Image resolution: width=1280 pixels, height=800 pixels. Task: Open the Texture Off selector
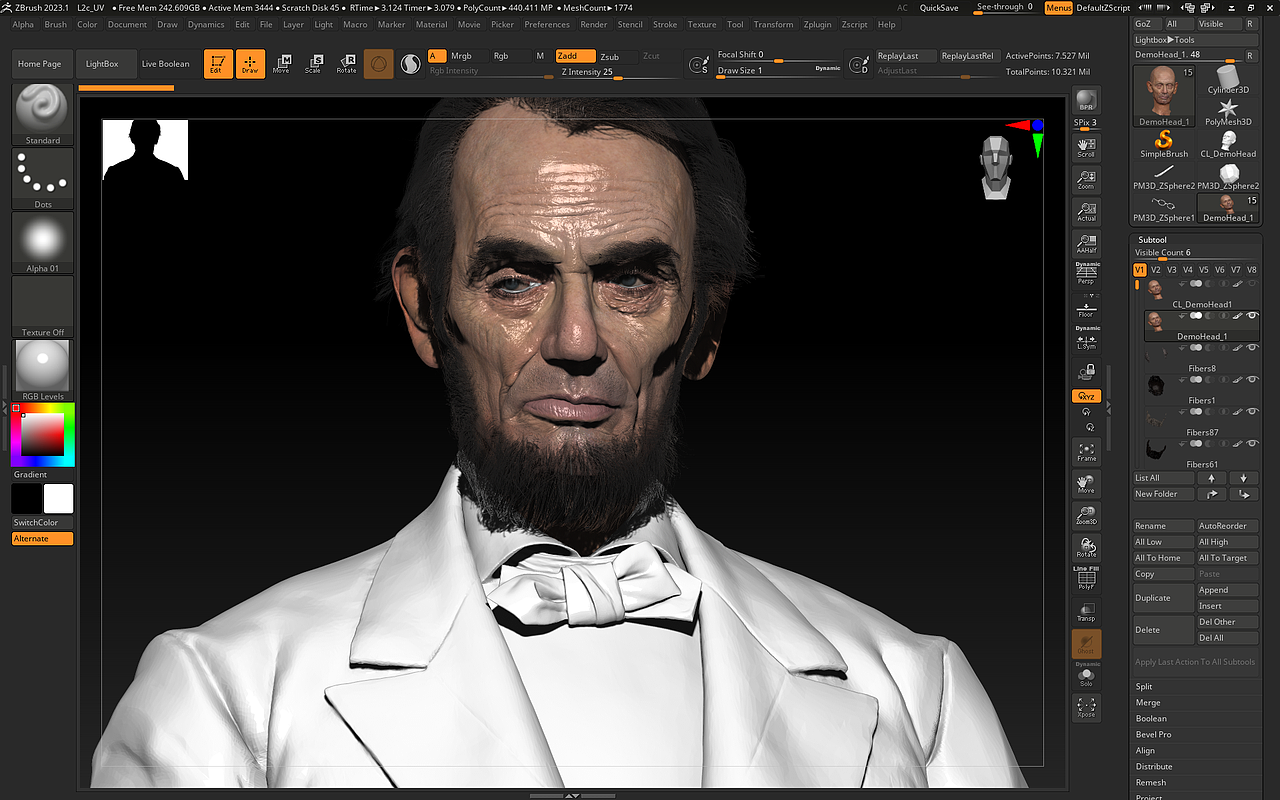coord(41,305)
